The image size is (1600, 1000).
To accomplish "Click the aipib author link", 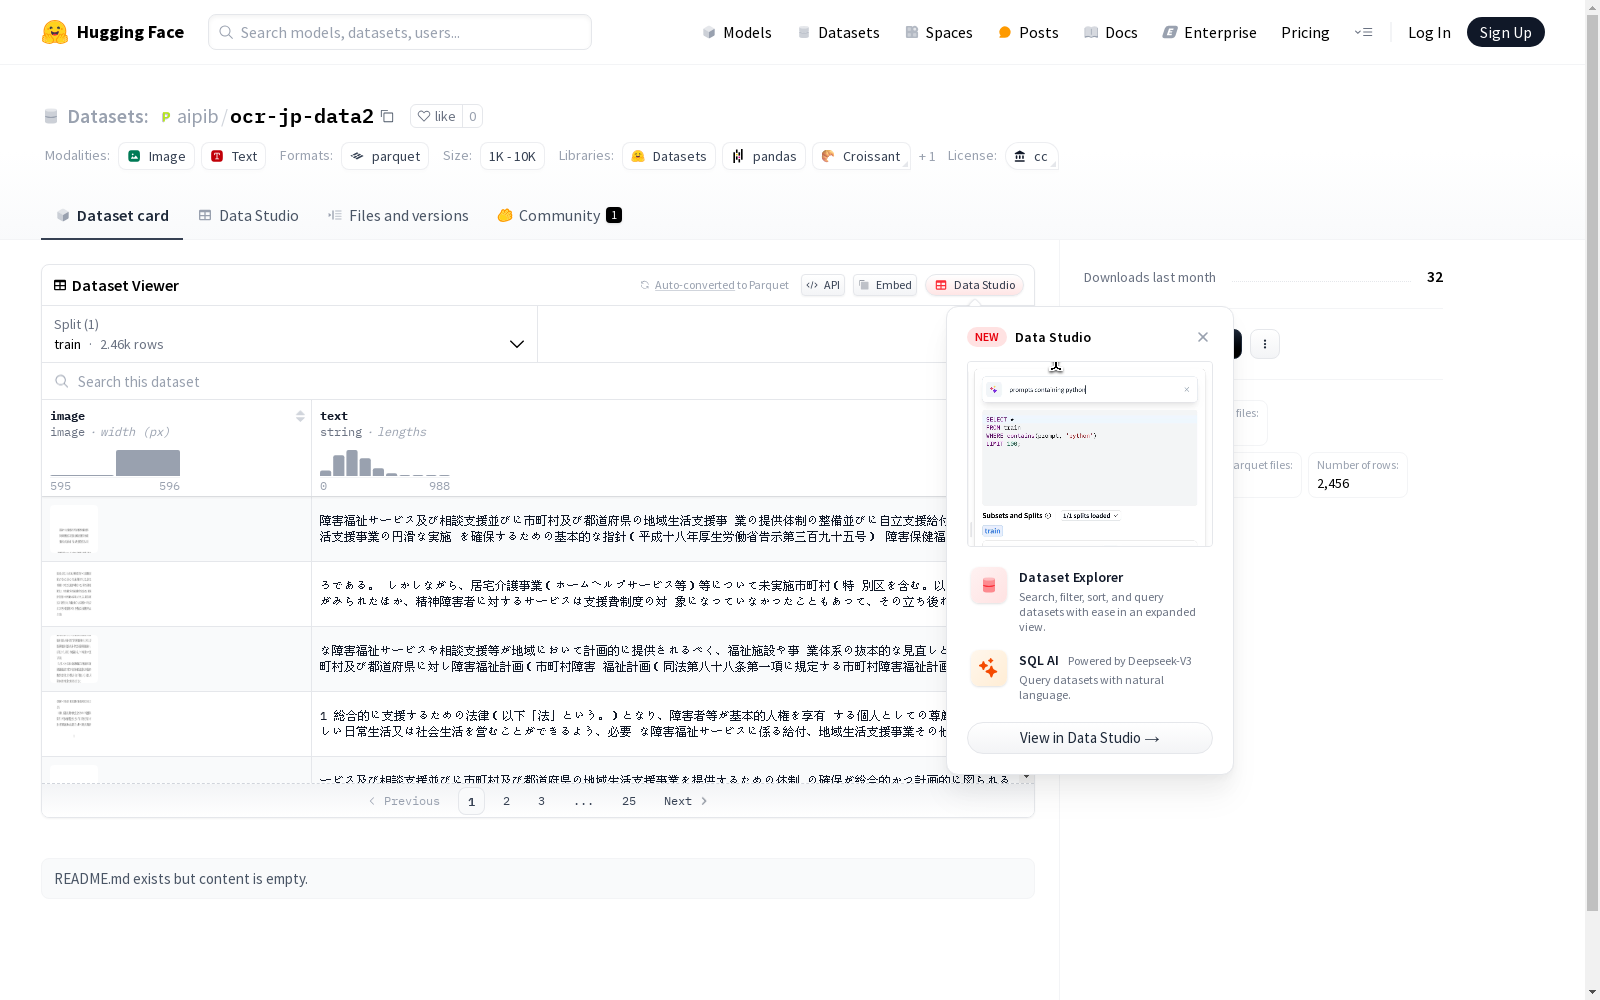I will [197, 116].
